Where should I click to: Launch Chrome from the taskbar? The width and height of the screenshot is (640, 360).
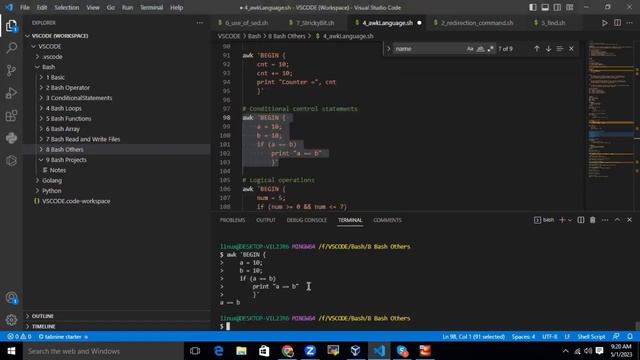[287, 351]
